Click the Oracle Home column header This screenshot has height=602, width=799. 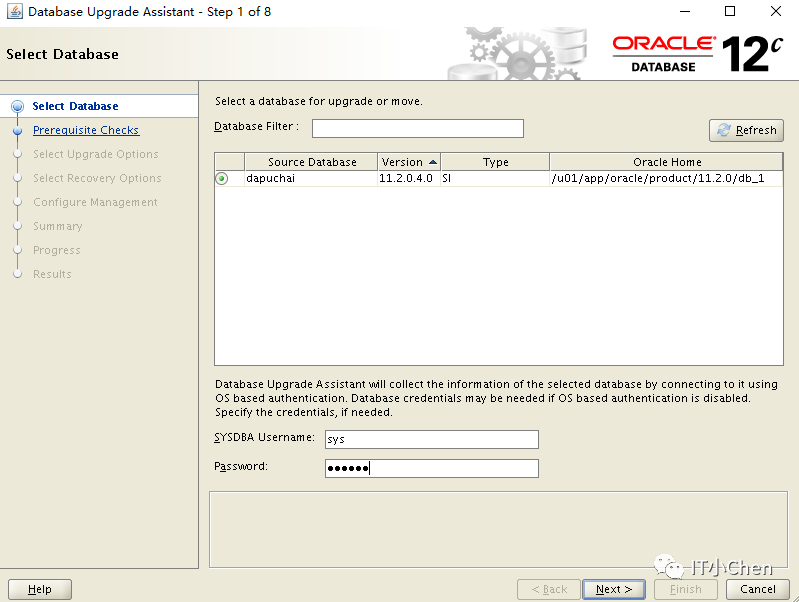pyautogui.click(x=667, y=162)
